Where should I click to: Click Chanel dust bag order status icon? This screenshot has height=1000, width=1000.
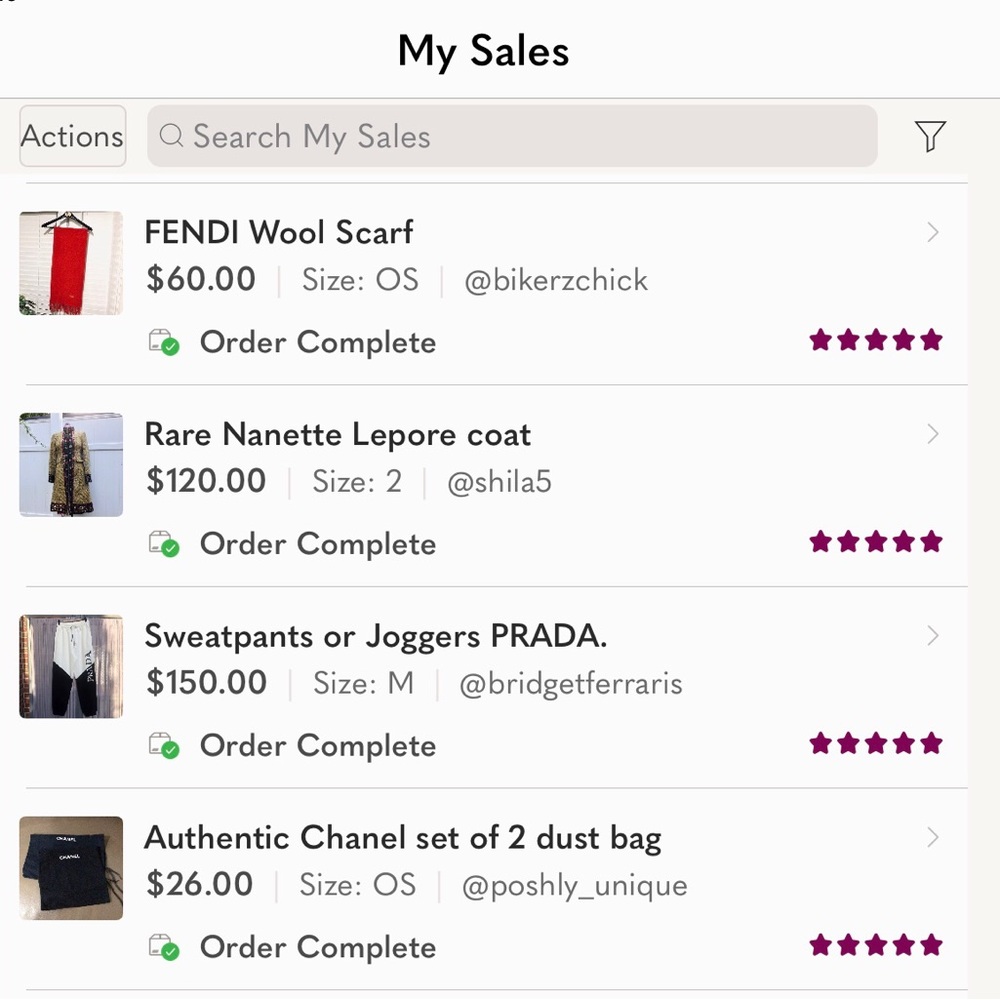(164, 947)
